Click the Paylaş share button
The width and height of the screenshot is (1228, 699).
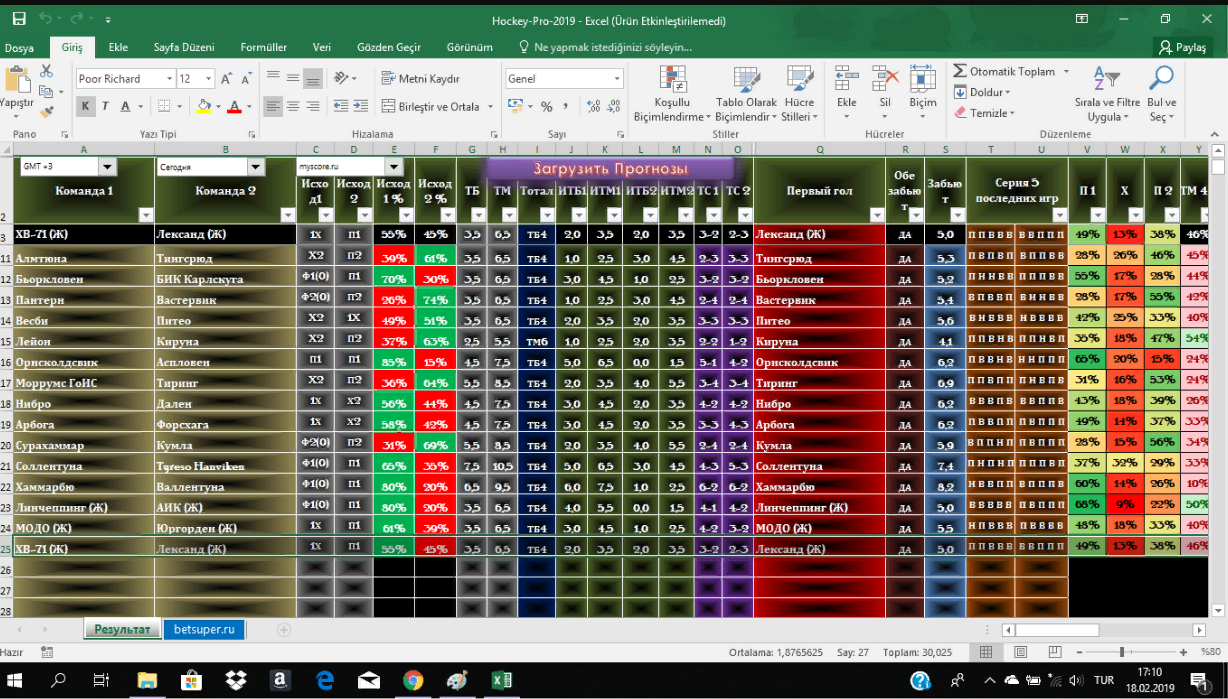coord(1181,47)
